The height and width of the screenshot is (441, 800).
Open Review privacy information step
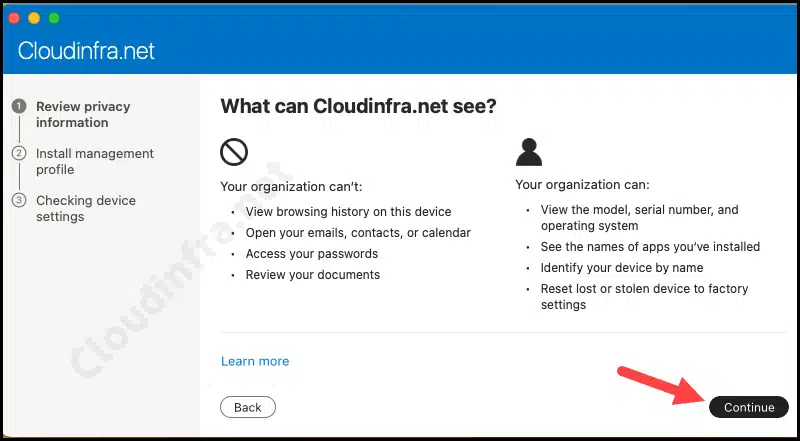[x=83, y=114]
